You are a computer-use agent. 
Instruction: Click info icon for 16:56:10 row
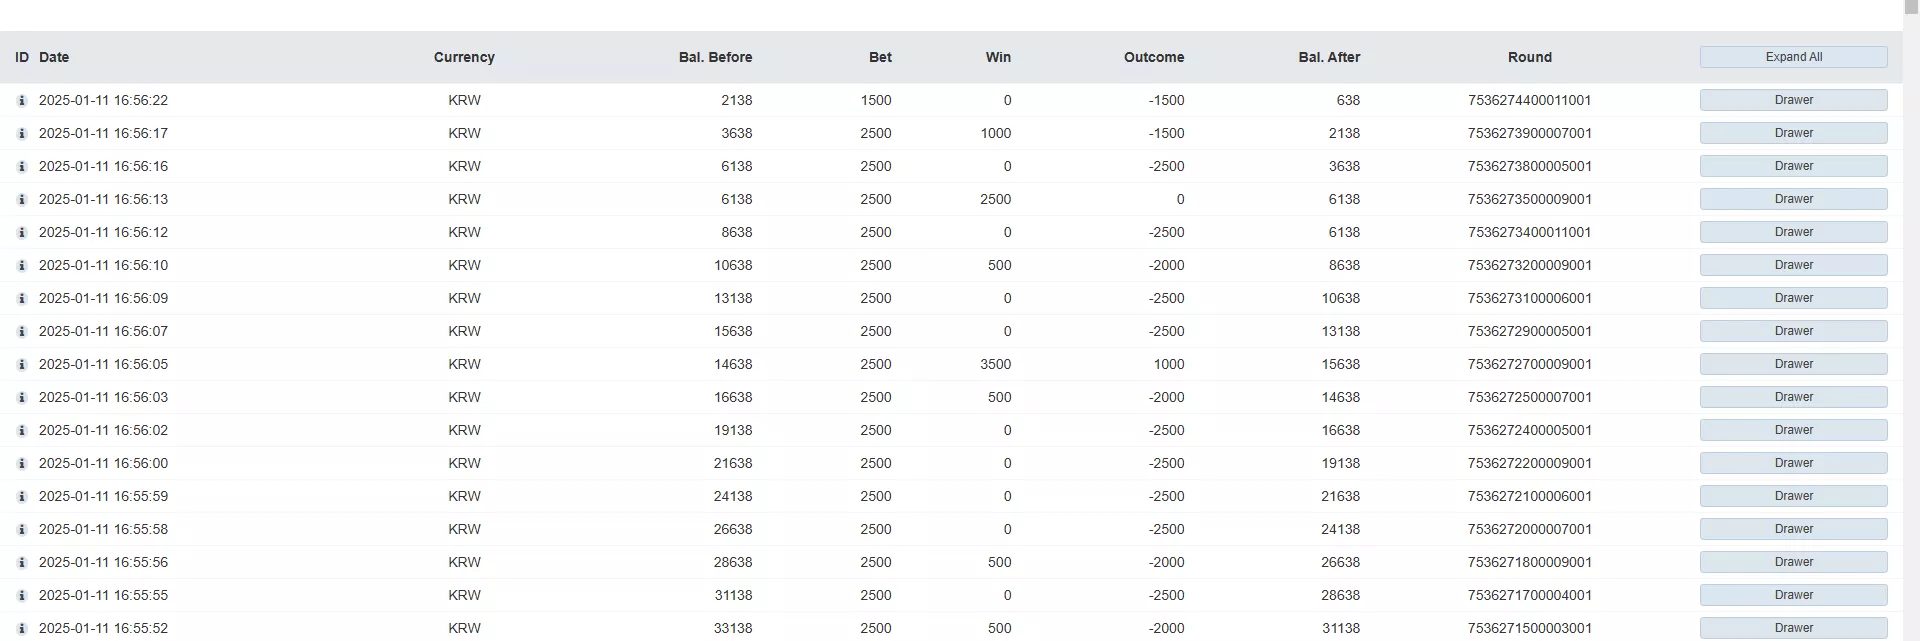point(22,266)
